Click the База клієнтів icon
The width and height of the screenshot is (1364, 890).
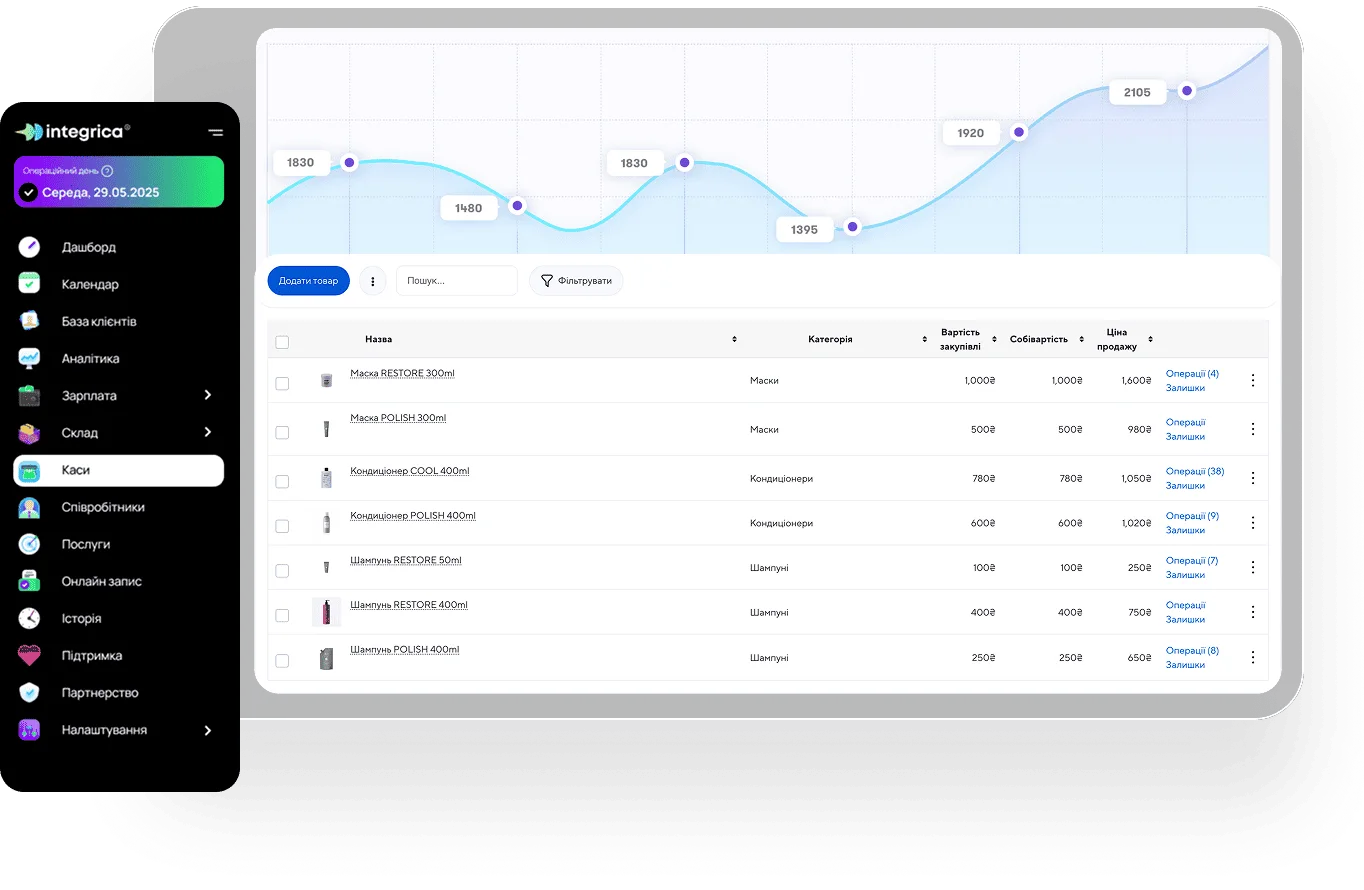click(x=29, y=321)
